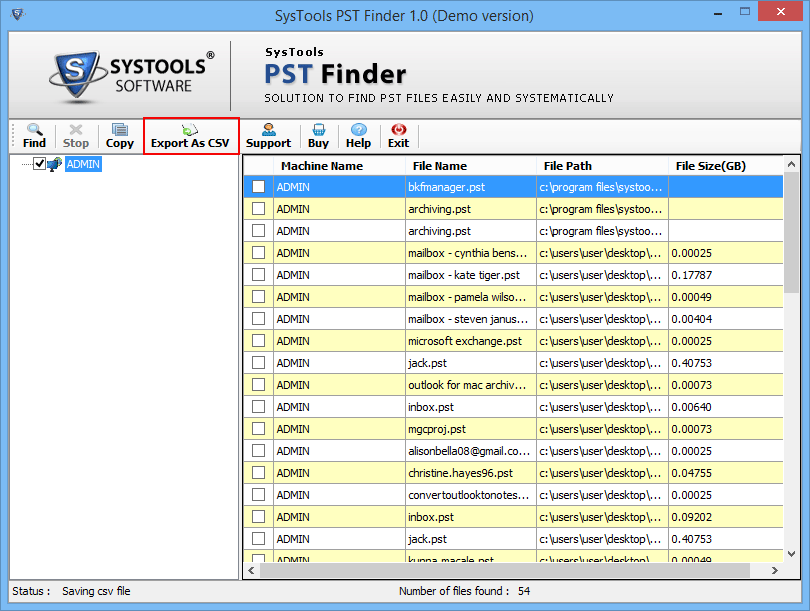Screen dimensions: 810x611
Task: Check the mailbox - steven janus row checkbox
Action: tap(258, 319)
